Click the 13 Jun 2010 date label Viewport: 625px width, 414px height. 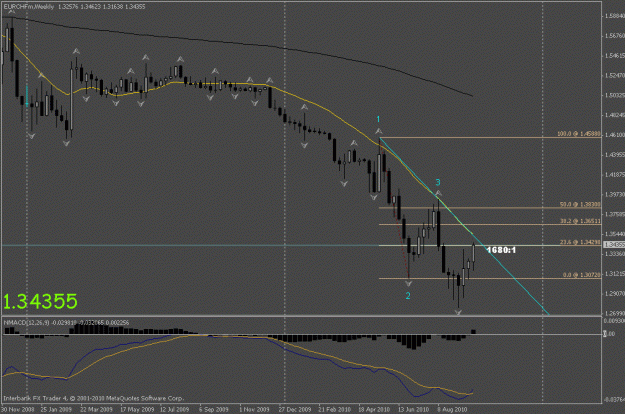[413, 409]
